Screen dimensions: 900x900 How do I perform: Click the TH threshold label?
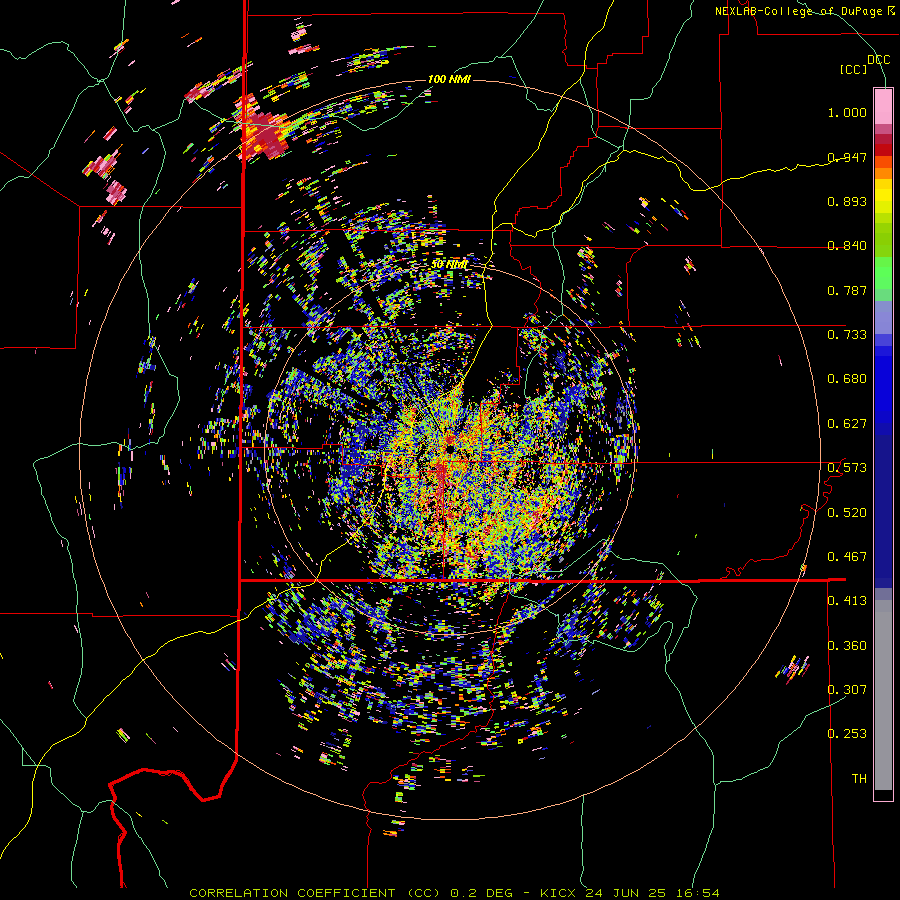[x=859, y=779]
